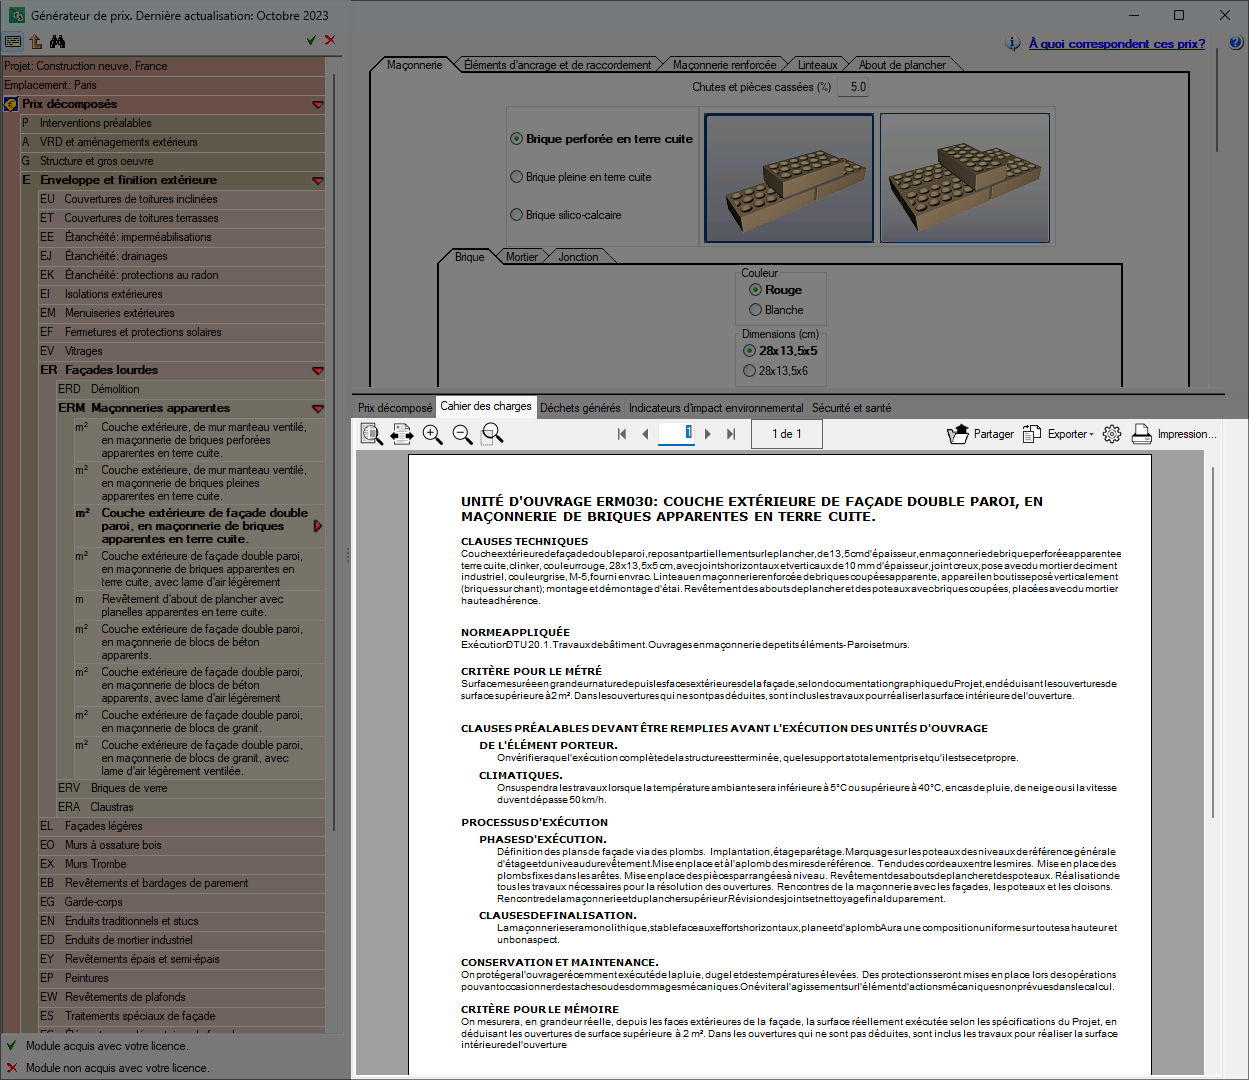
Task: Open the Peintures chapter row
Action: pyautogui.click(x=182, y=978)
